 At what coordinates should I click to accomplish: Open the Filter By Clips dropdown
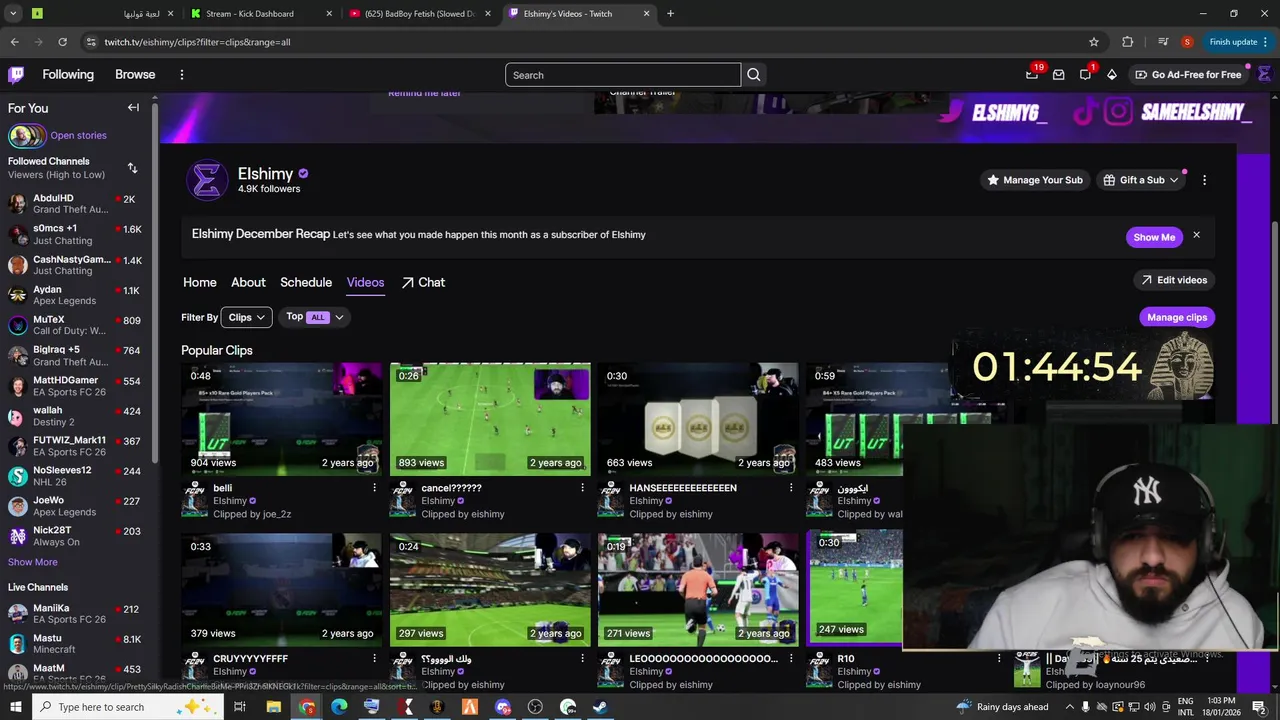246,317
